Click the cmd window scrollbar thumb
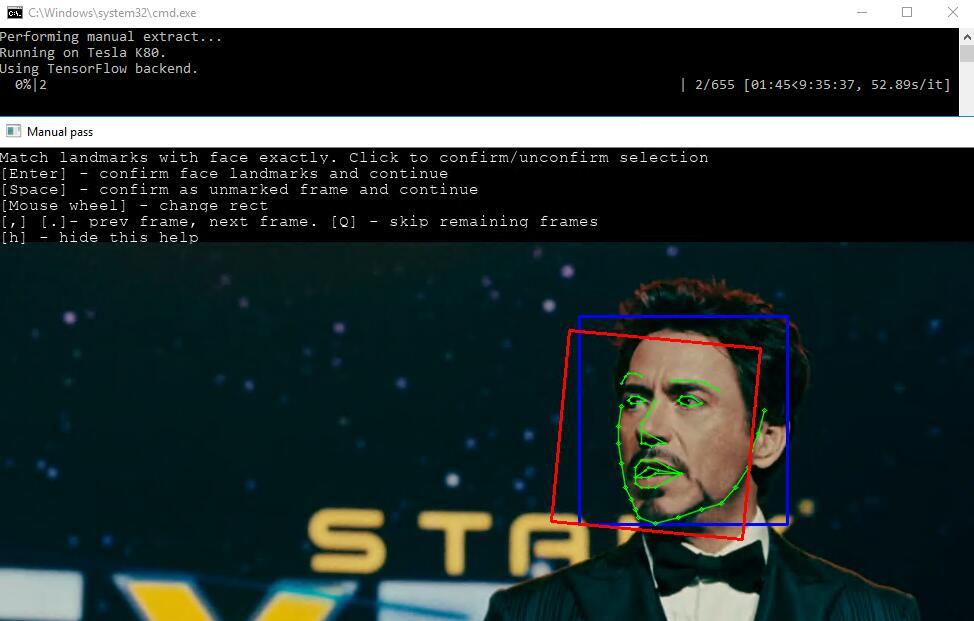The image size is (974, 621). [967, 53]
